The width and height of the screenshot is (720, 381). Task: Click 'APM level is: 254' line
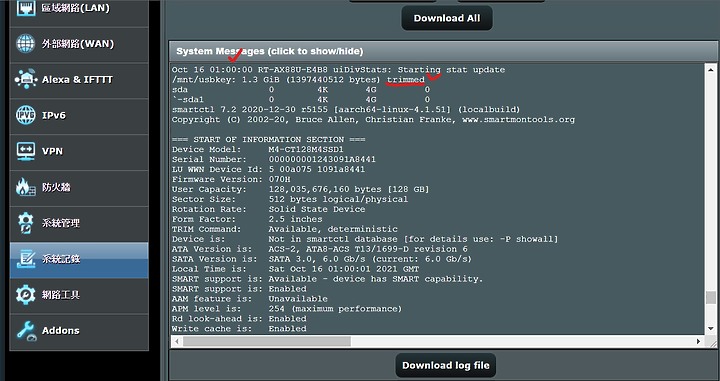coord(287,309)
